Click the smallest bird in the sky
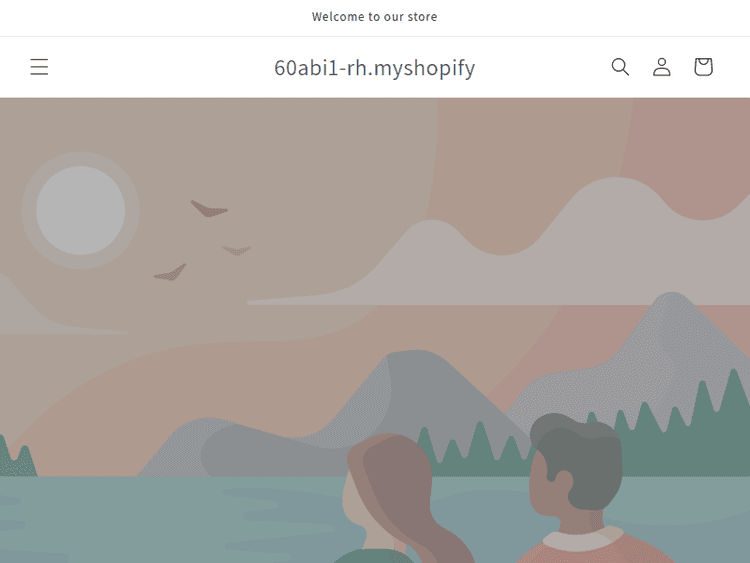 (236, 250)
